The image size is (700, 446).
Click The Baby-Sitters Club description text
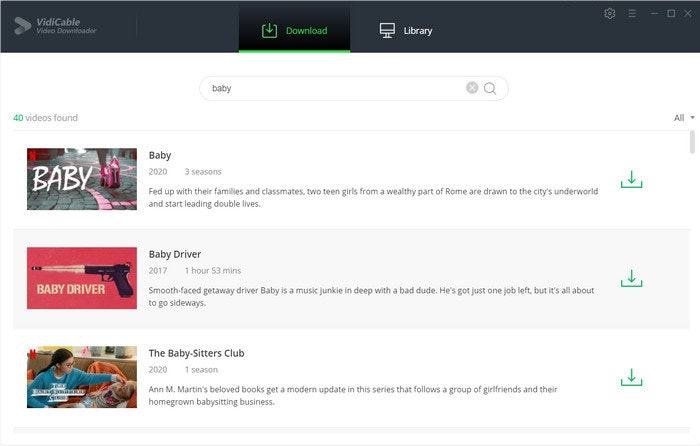coord(353,396)
